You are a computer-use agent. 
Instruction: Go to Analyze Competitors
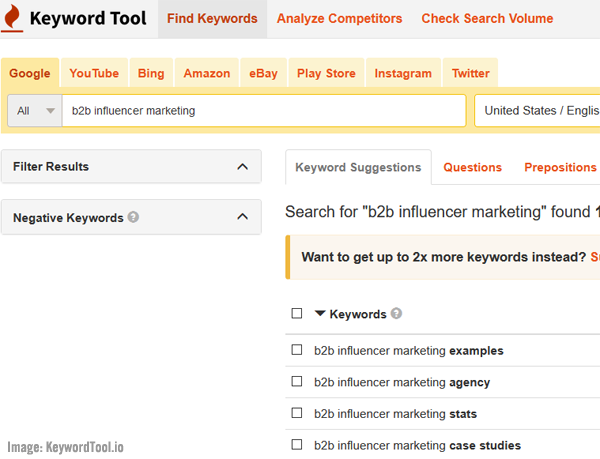pyautogui.click(x=339, y=19)
